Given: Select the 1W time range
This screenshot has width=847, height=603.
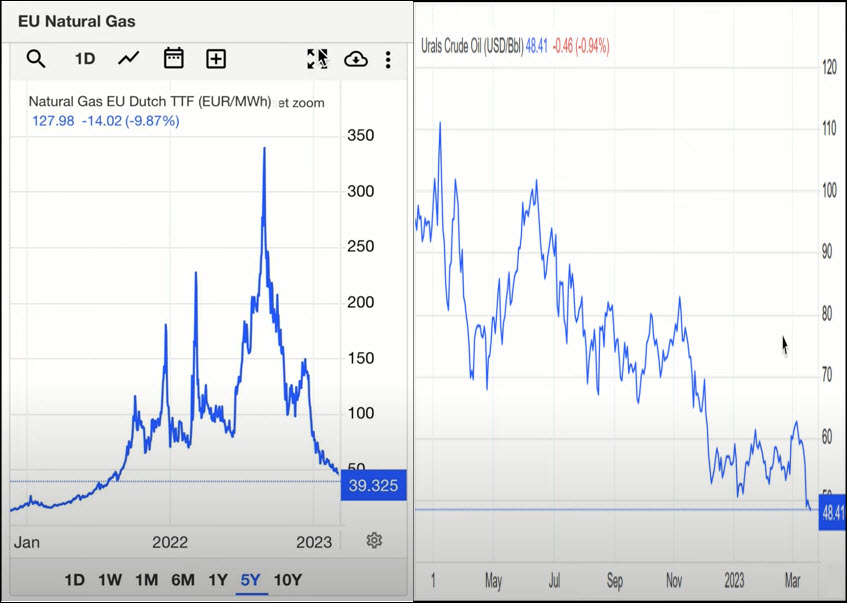Looking at the screenshot, I should [110, 580].
